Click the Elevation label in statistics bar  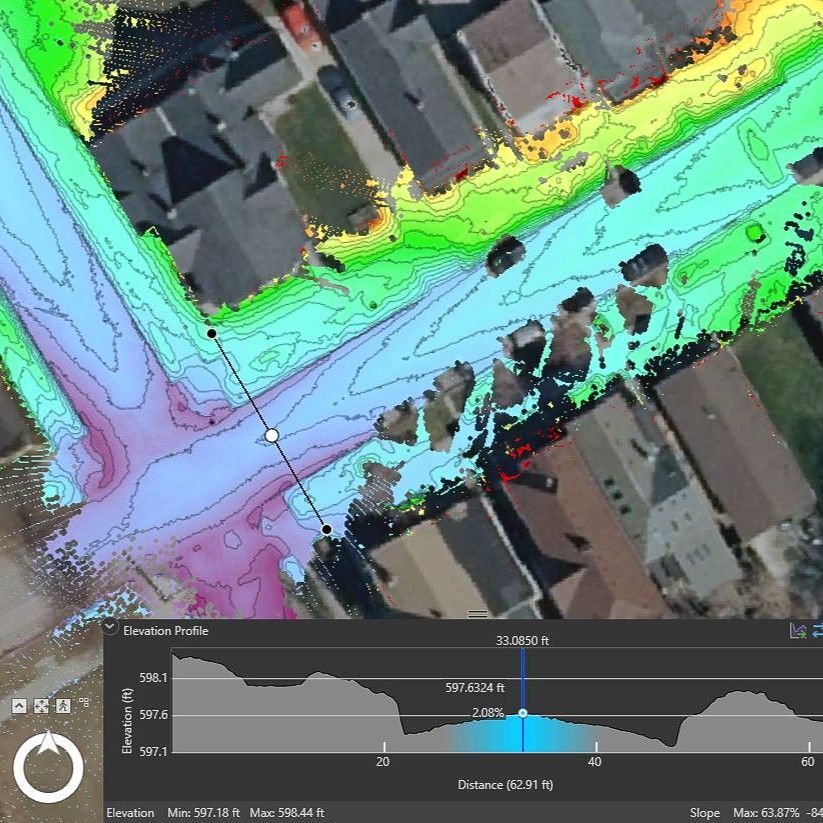(130, 812)
